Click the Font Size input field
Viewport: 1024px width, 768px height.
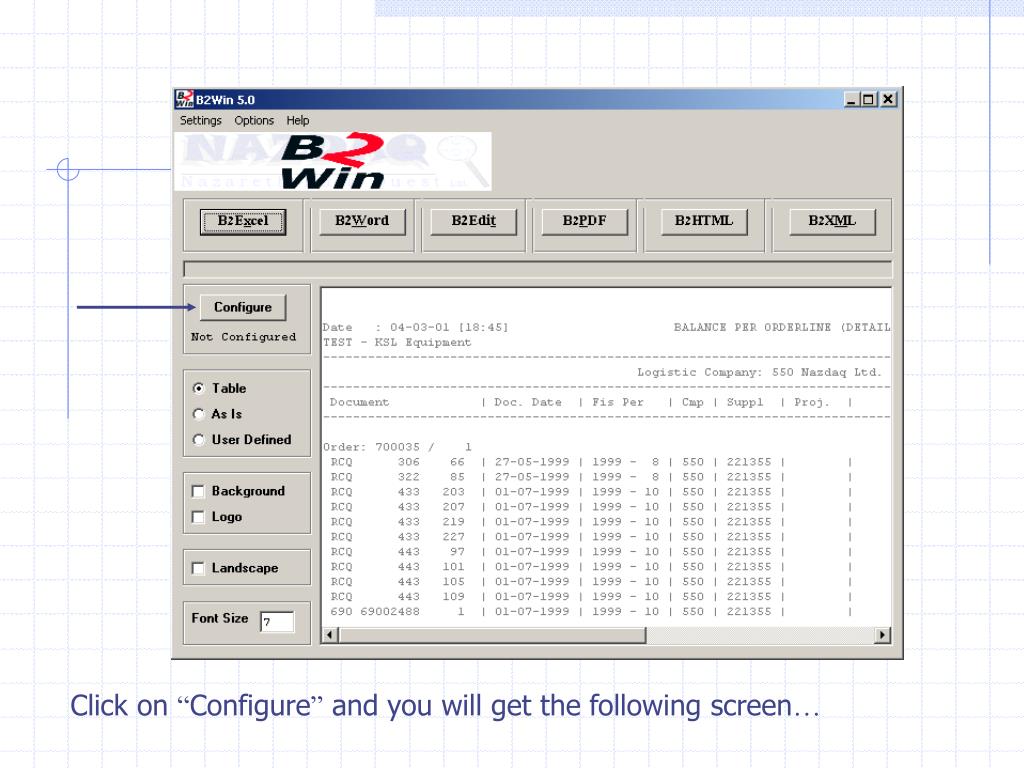pyautogui.click(x=277, y=622)
